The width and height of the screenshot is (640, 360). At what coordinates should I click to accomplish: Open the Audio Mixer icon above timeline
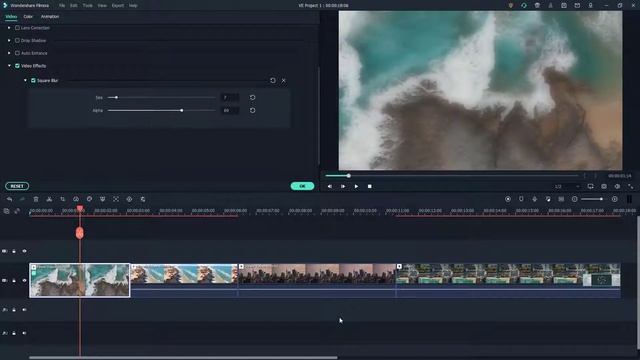(548, 199)
